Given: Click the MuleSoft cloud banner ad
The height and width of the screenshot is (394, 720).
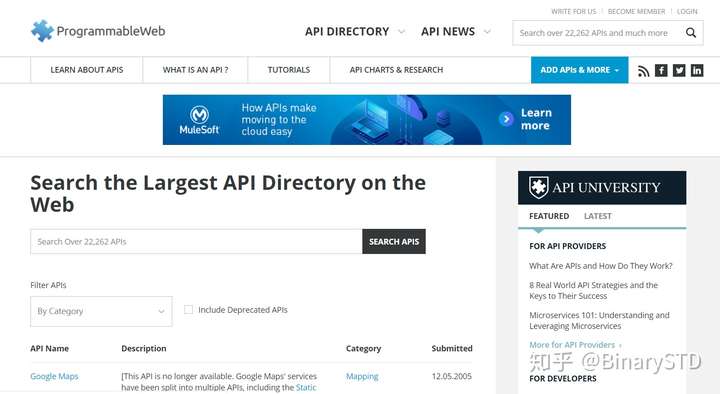Looking at the screenshot, I should [367, 120].
